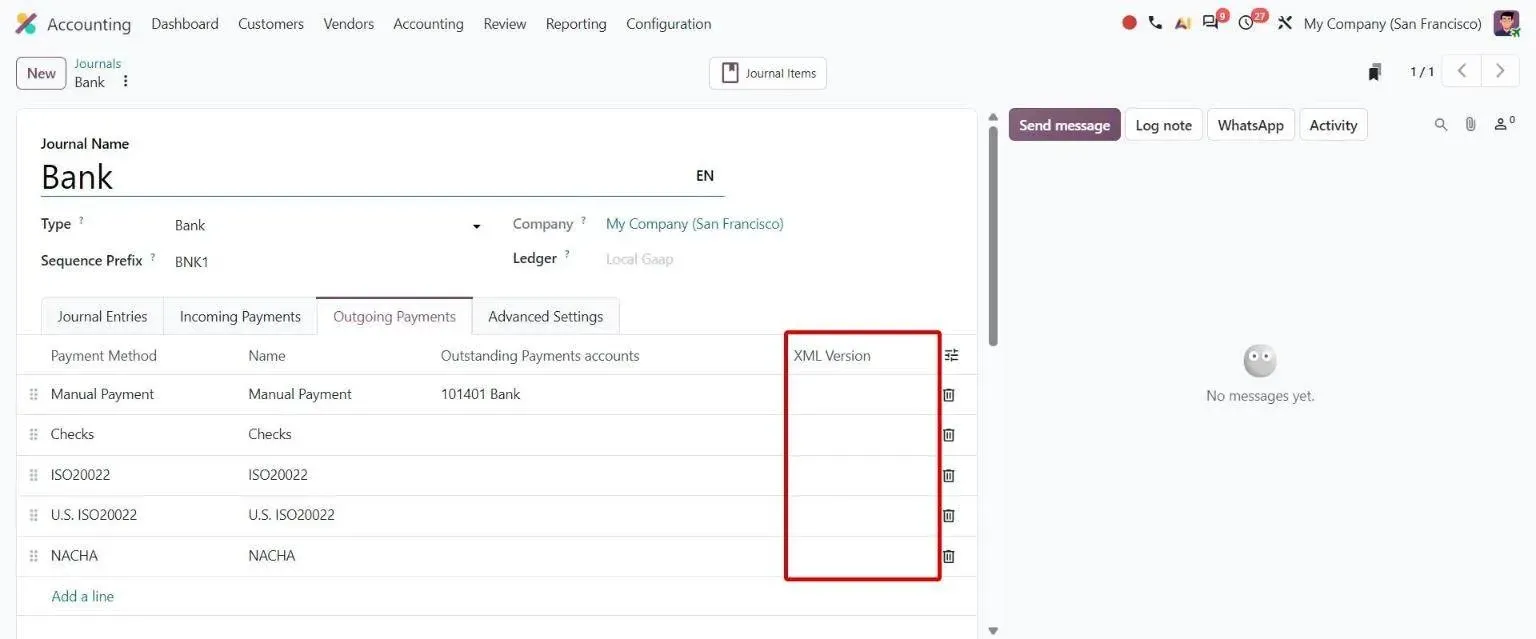Viewport: 1536px width, 639px height.
Task: Schedule an Activity button
Action: click(x=1333, y=125)
